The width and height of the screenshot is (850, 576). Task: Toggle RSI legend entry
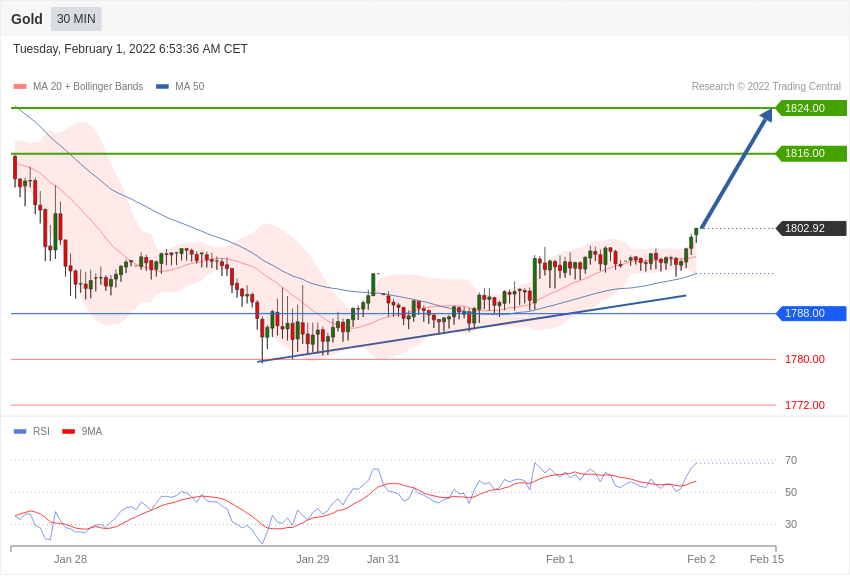(x=31, y=431)
